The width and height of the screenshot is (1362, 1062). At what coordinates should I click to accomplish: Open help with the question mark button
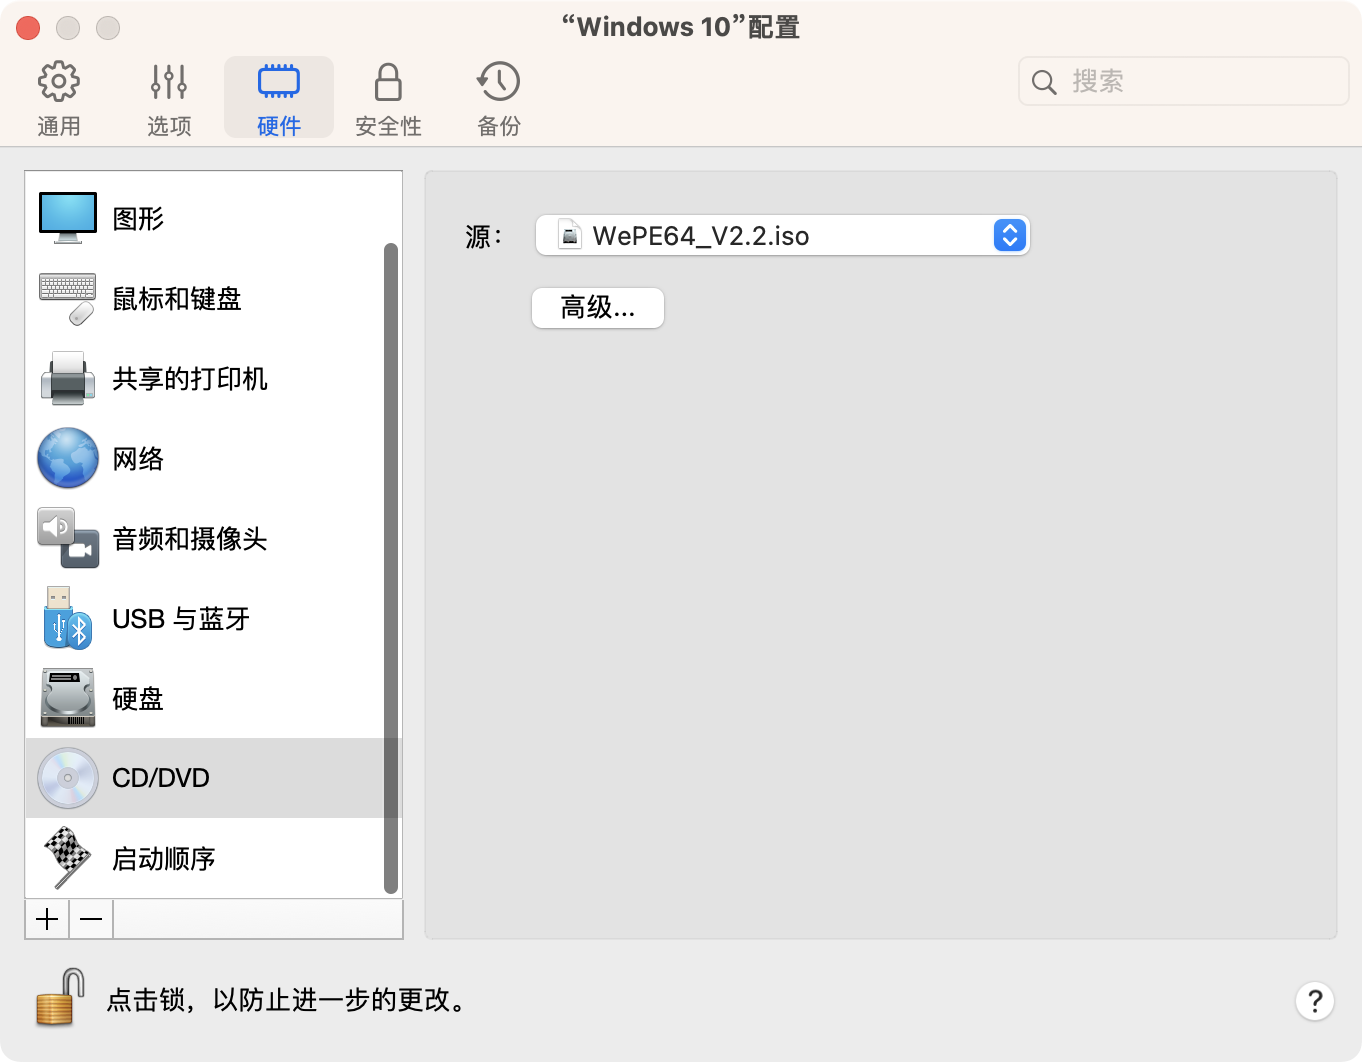(x=1315, y=1000)
